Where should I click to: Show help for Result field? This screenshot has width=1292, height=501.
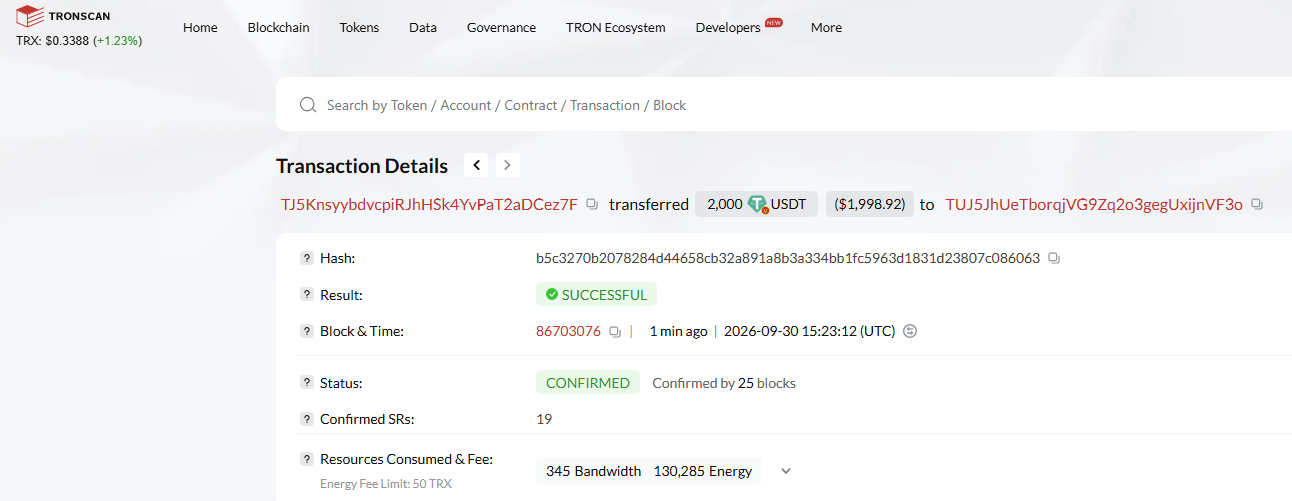pos(307,295)
